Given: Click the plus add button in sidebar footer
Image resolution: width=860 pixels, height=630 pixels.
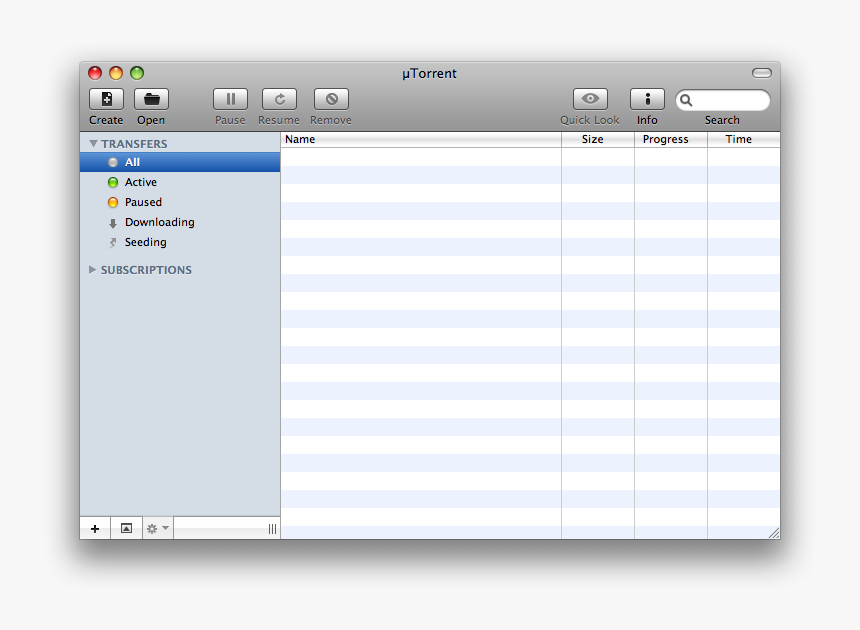Looking at the screenshot, I should tap(95, 529).
